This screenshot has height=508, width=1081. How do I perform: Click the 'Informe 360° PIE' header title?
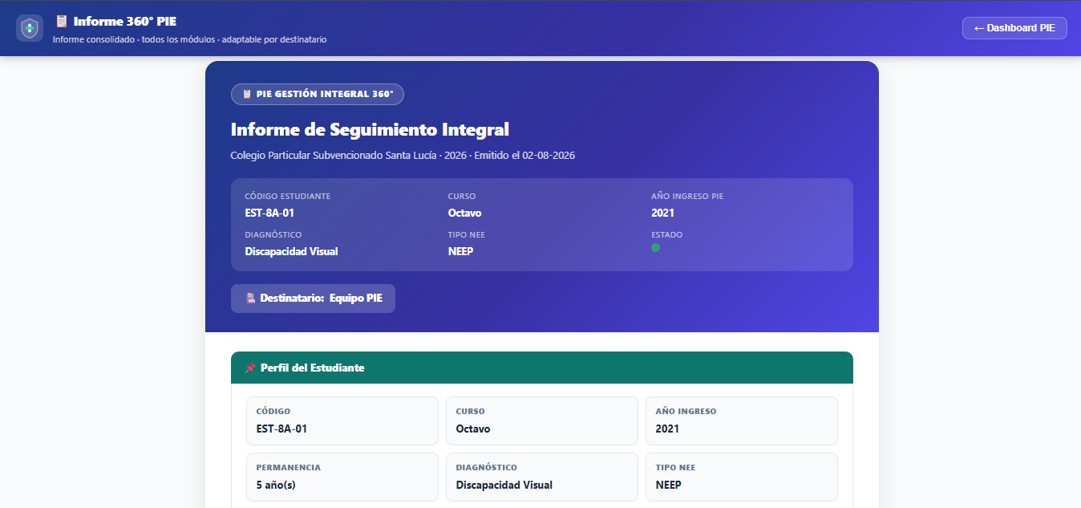click(125, 21)
